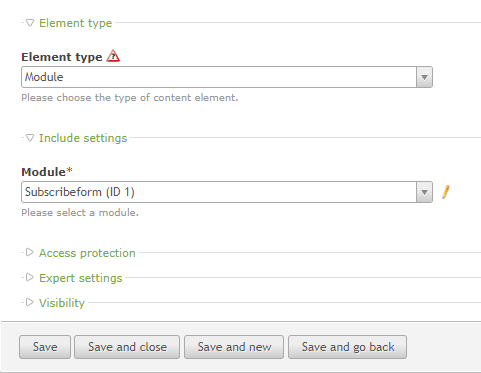Viewport: 481px width, 373px height.
Task: Open the Expert settings legend
Action: coord(81,278)
